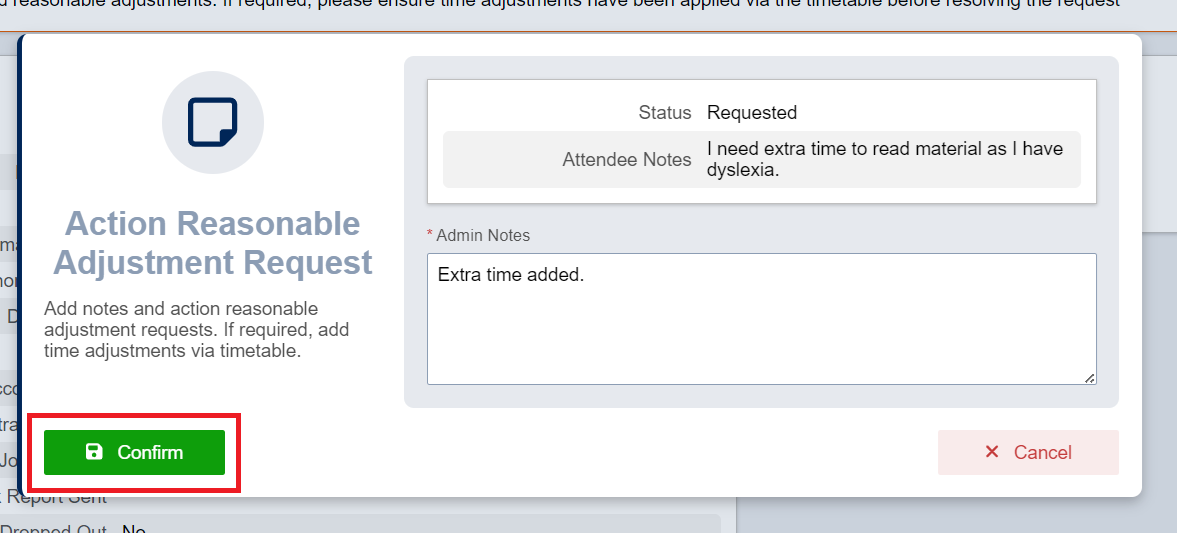Focus the Admin Notes text area
Screen dimensions: 1177x533
click(761, 319)
